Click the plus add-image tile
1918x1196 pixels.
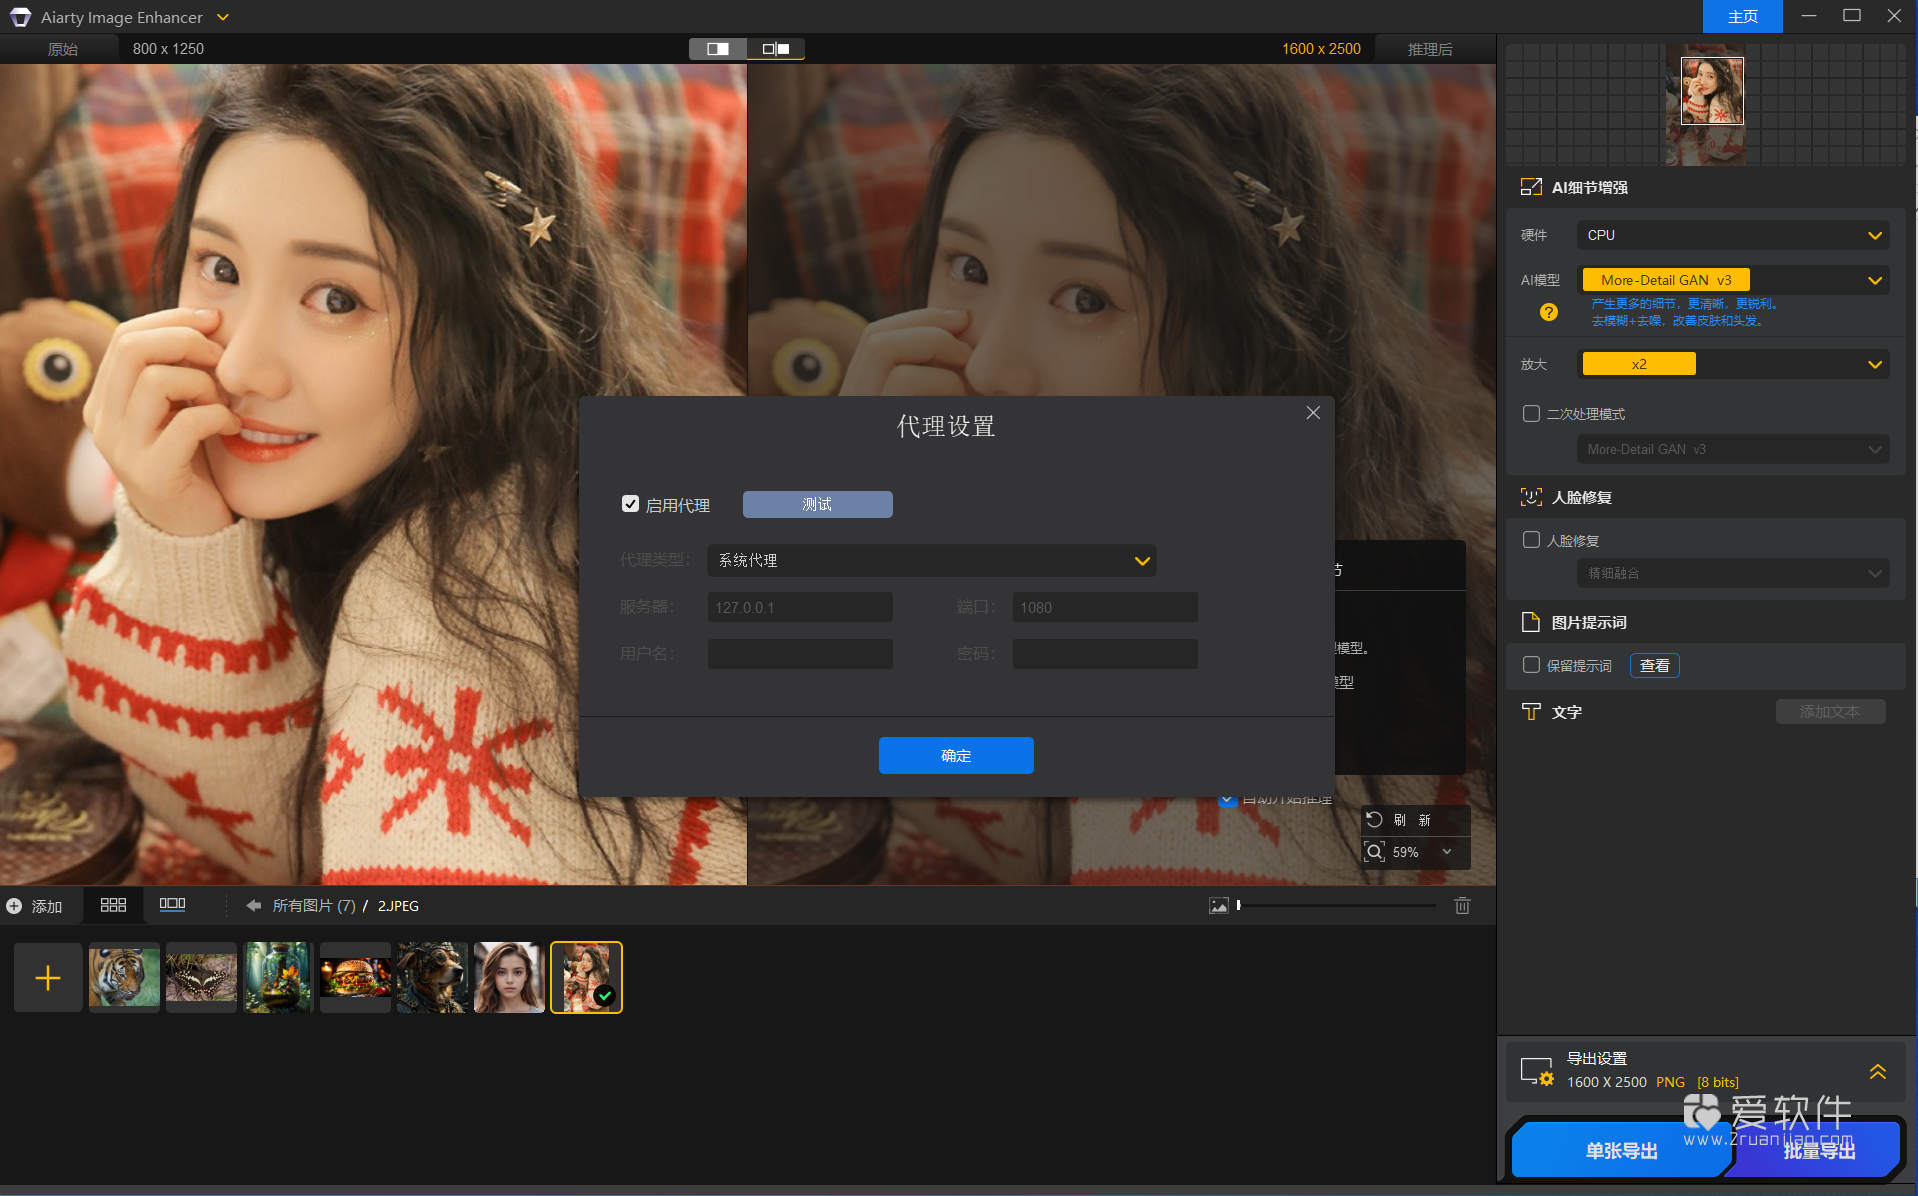click(48, 978)
